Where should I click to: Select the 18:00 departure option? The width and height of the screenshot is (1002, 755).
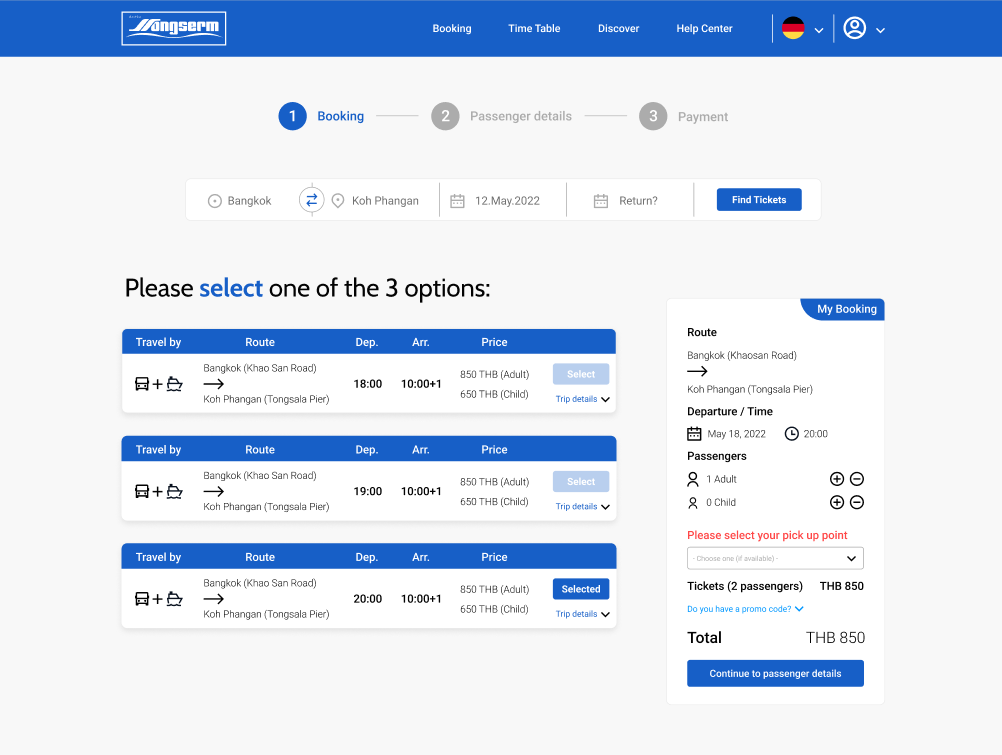click(581, 374)
